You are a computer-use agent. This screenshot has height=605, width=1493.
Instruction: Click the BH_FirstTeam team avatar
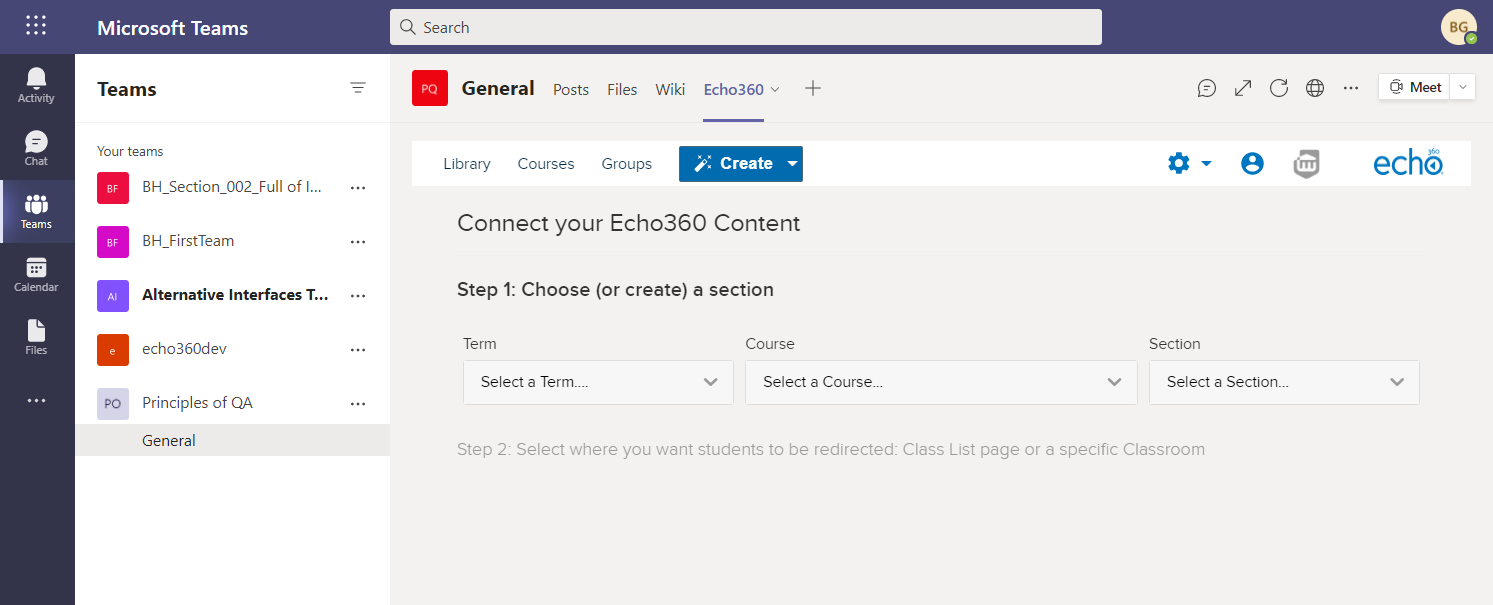(x=113, y=241)
